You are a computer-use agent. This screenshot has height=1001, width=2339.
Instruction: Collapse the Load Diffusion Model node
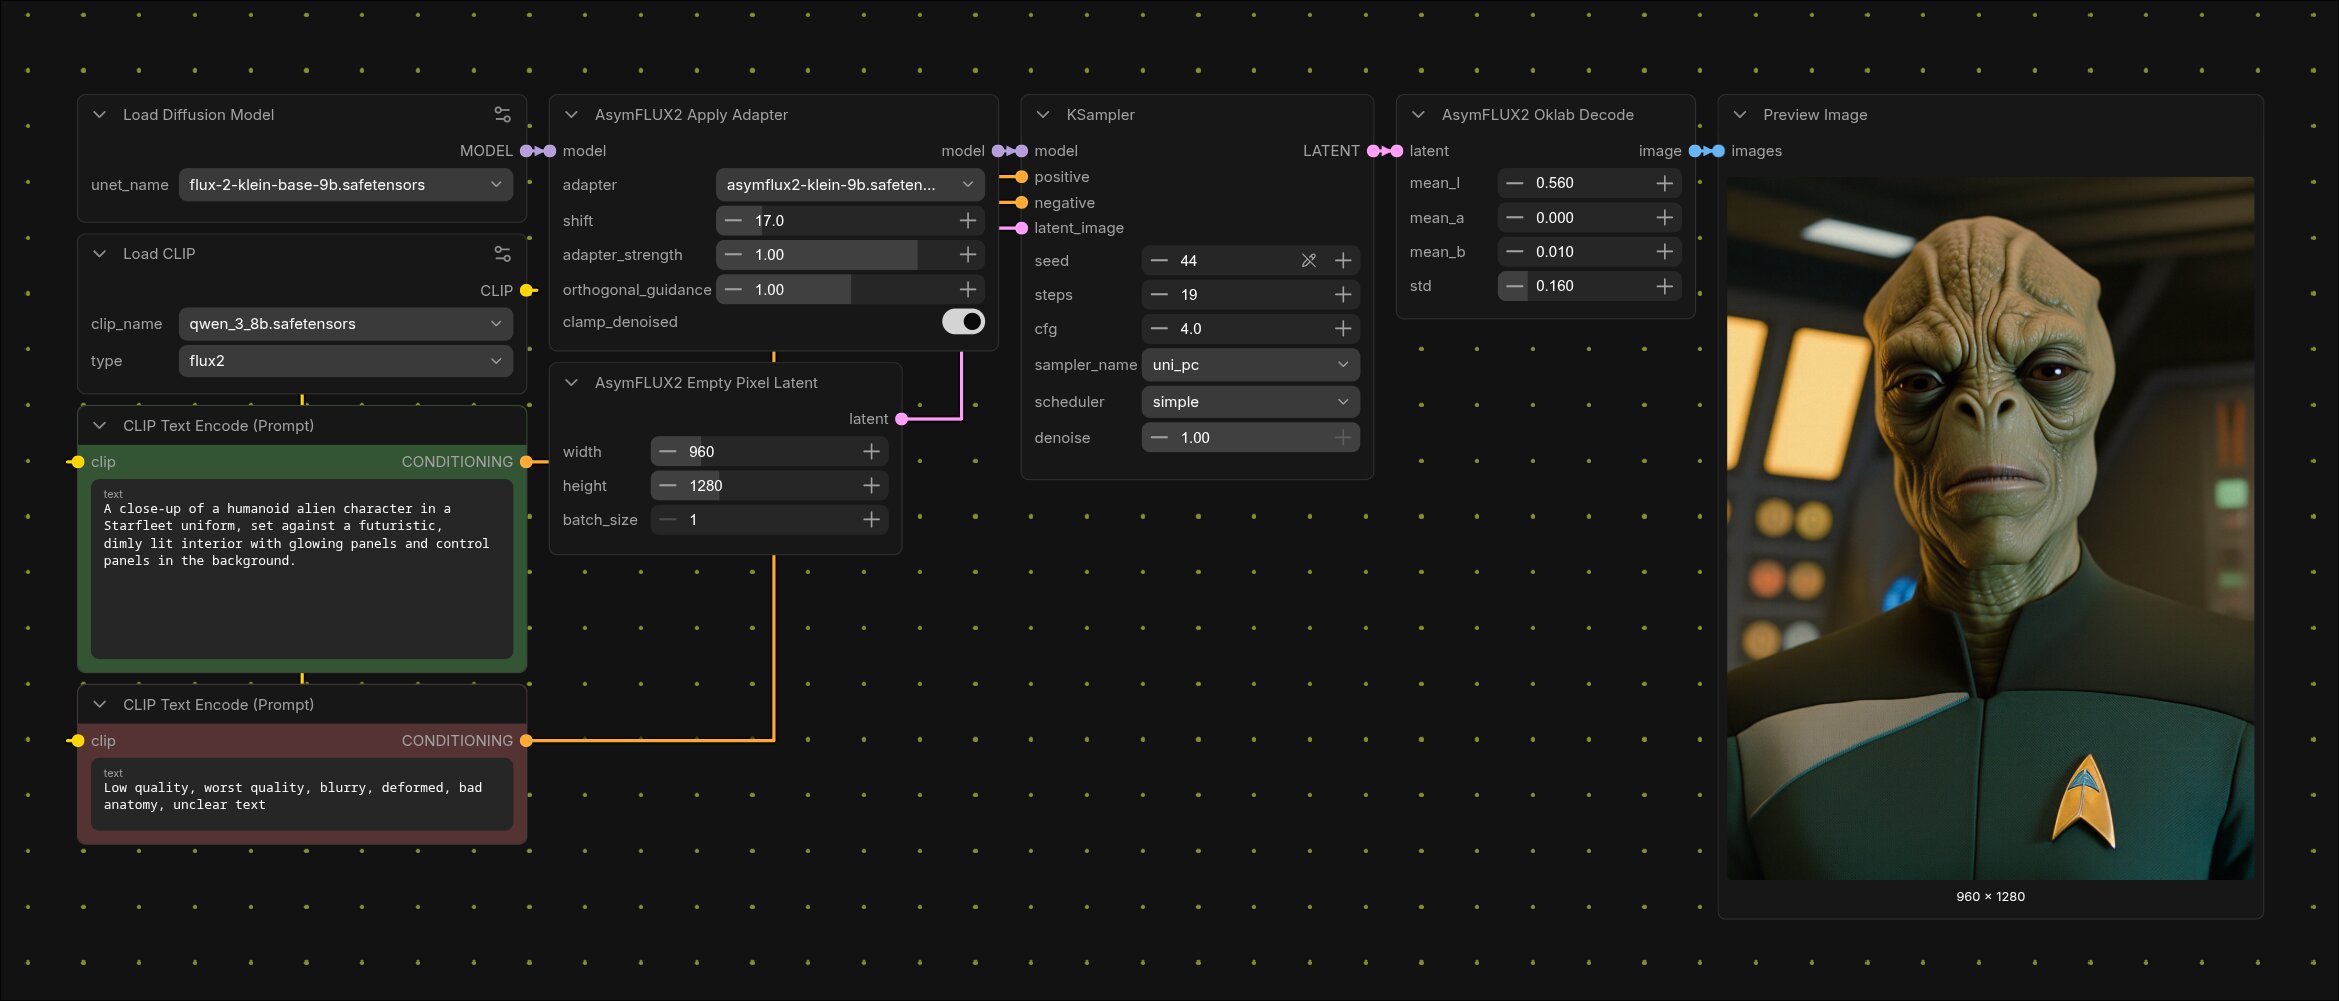coord(100,115)
